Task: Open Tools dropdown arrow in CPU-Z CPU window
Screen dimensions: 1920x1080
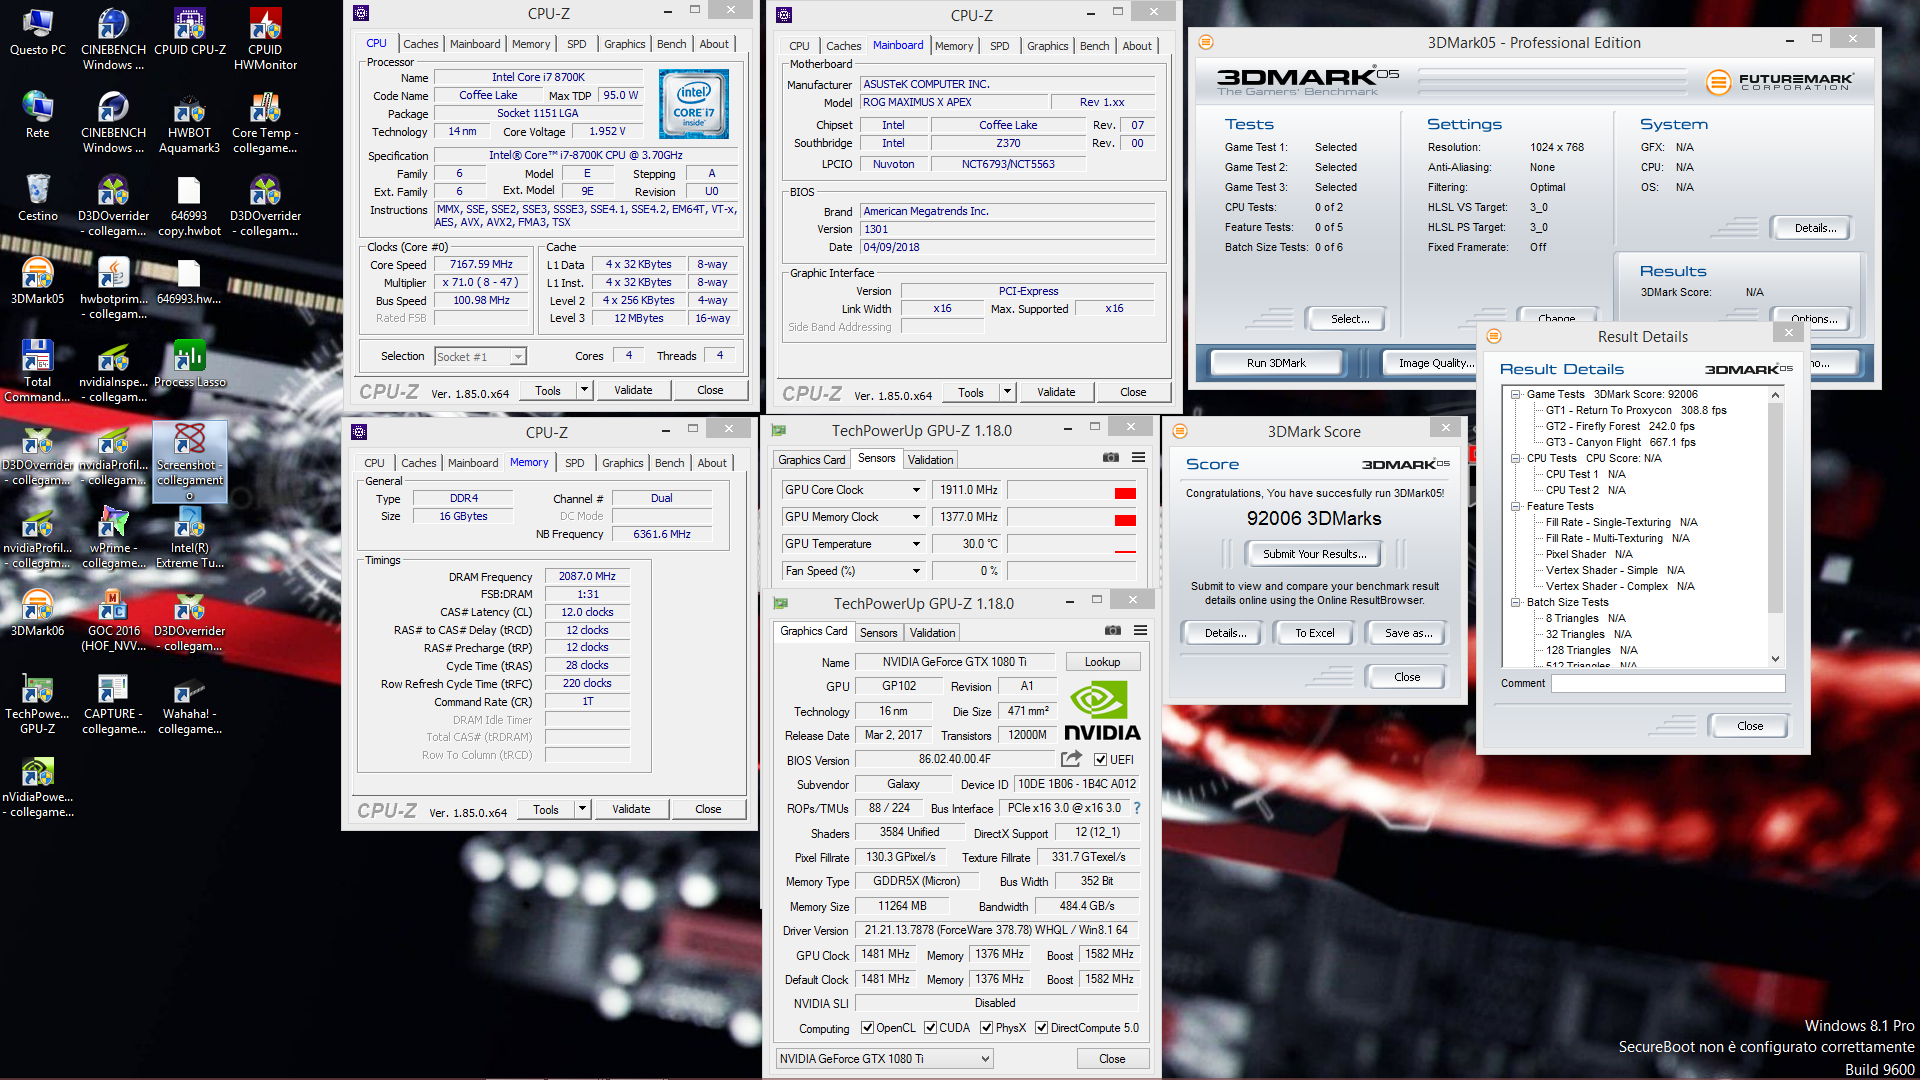Action: pyautogui.click(x=584, y=390)
